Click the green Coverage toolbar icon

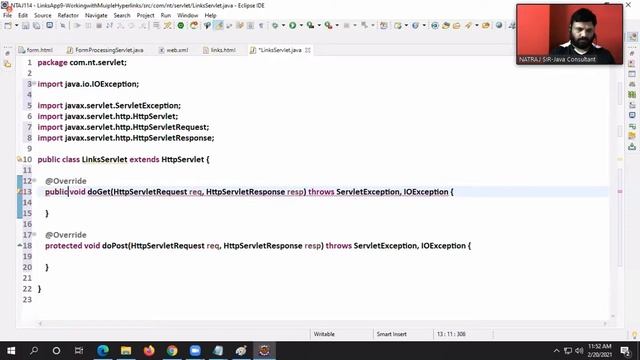tap(180, 25)
